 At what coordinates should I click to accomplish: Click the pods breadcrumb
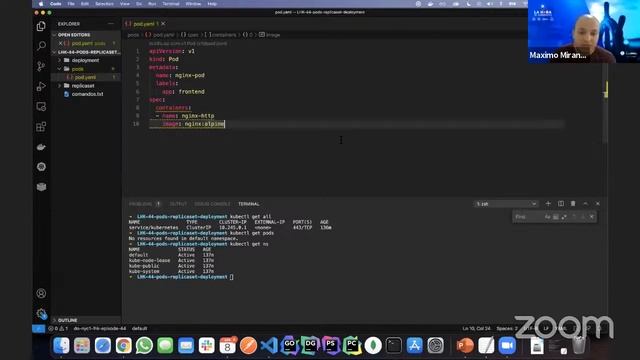click(133, 35)
